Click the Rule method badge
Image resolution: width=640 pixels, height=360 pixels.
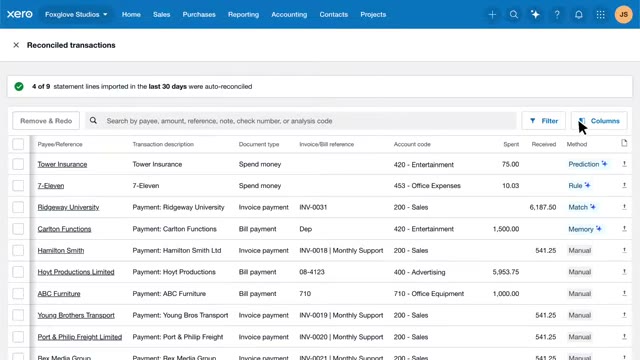(x=579, y=186)
